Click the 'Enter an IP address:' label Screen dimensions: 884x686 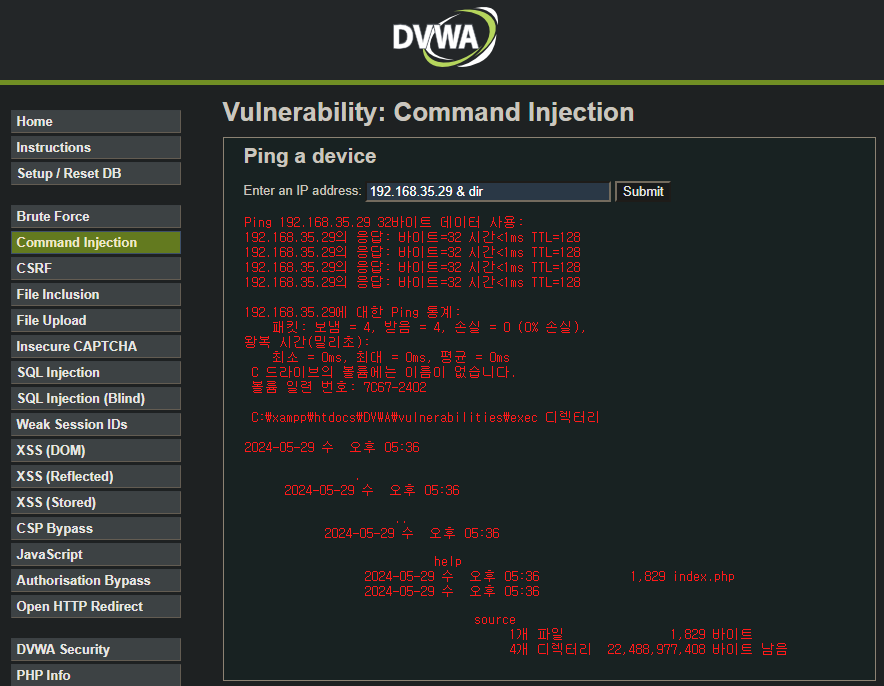(x=302, y=191)
